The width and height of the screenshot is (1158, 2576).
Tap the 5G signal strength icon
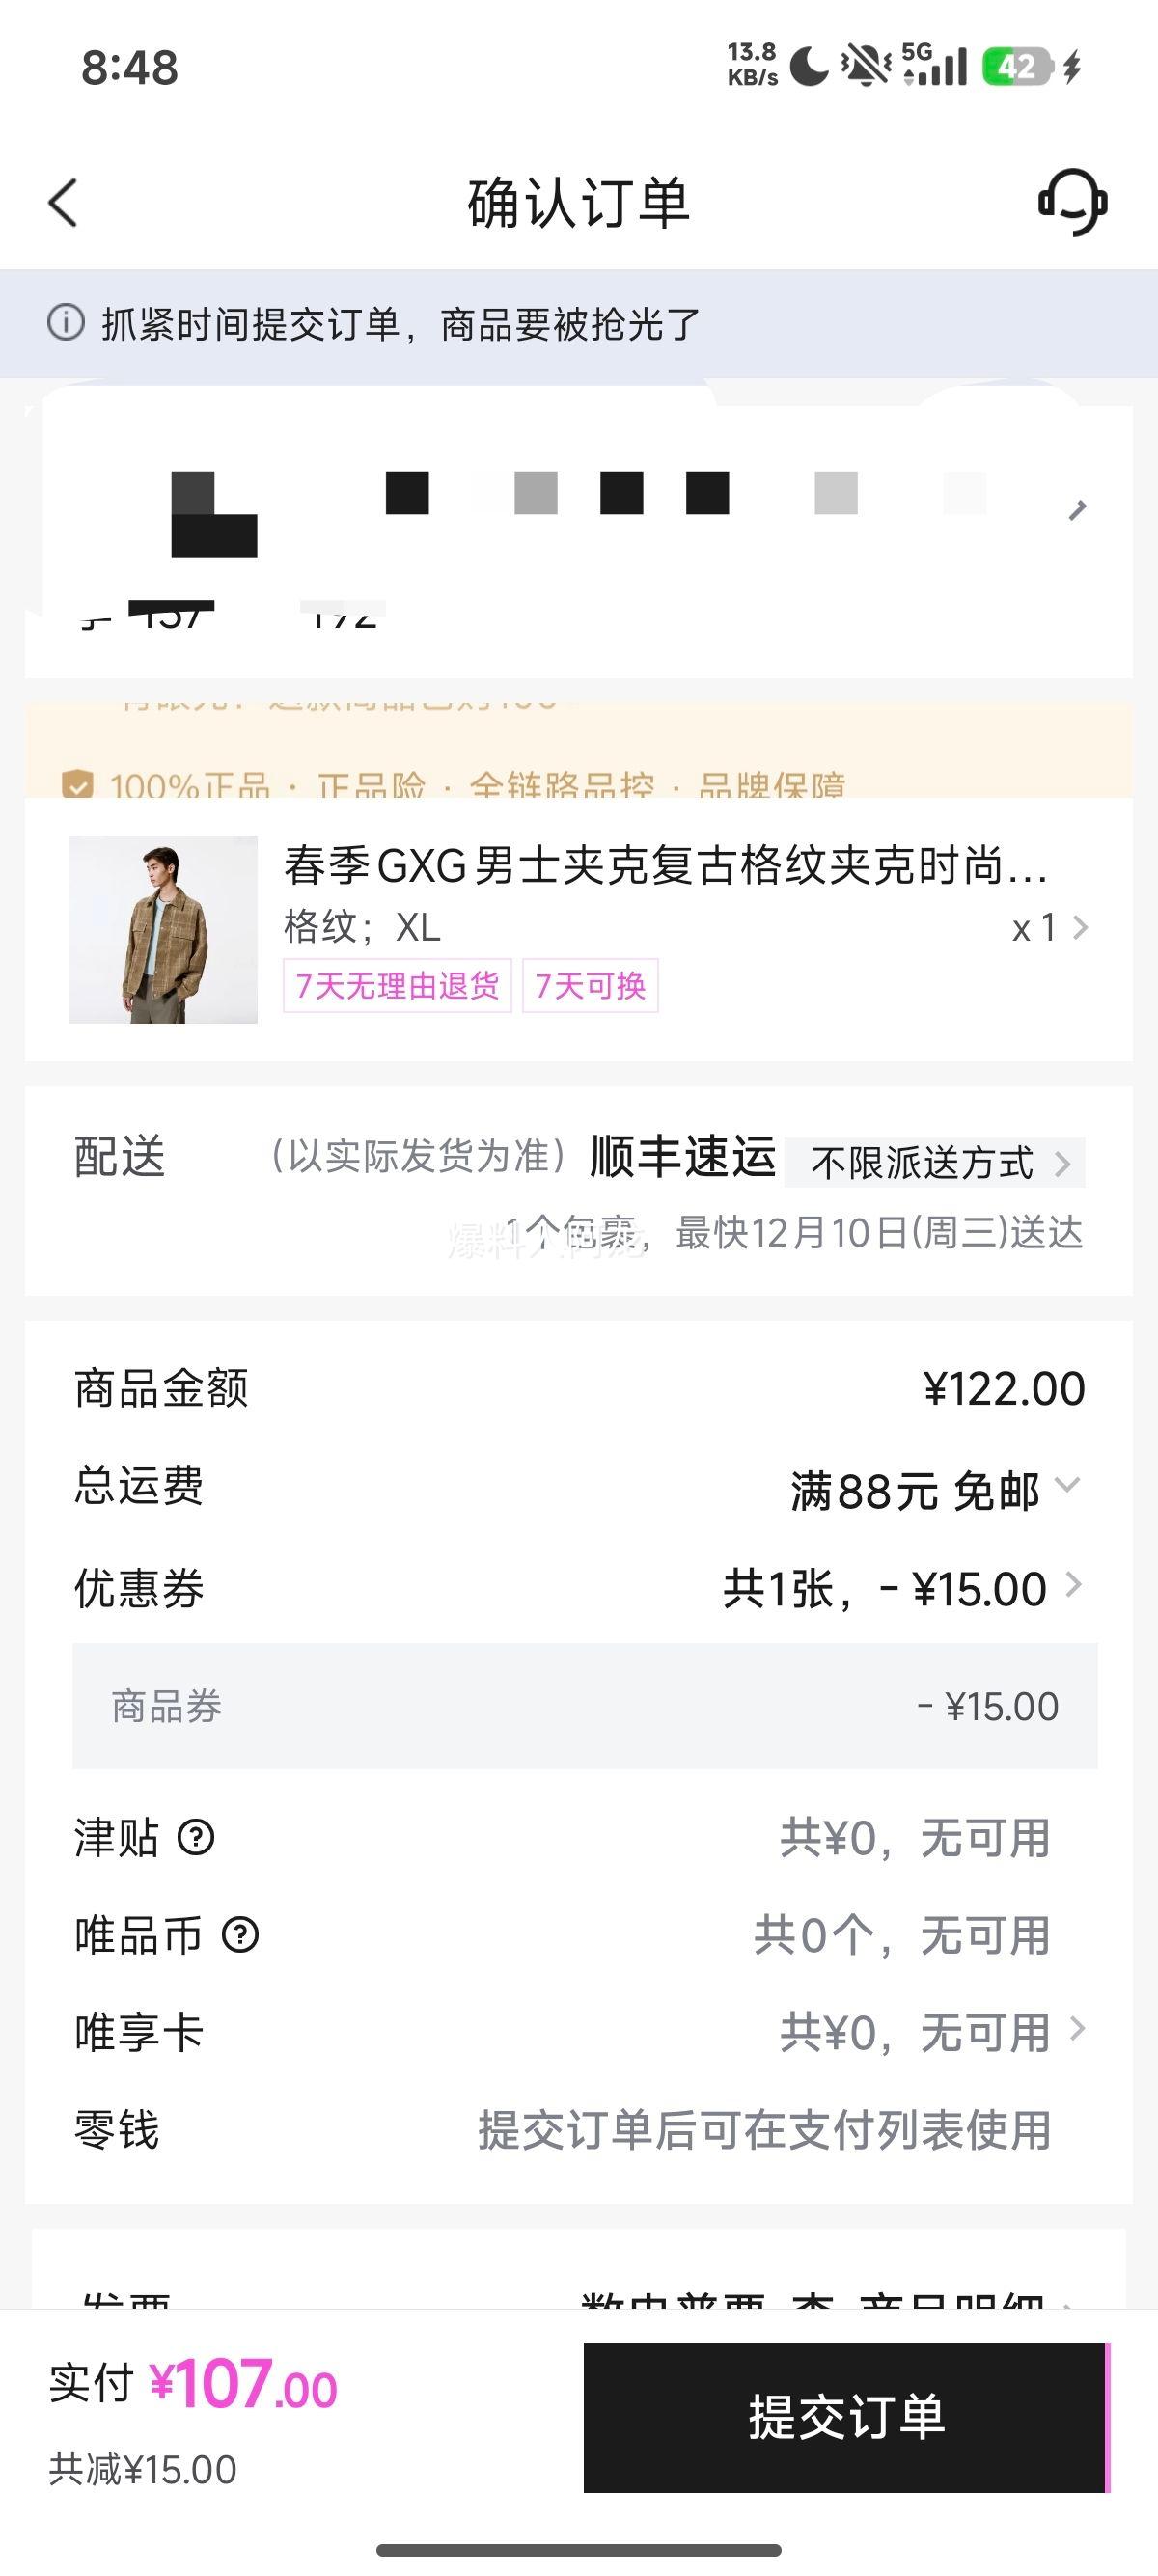(935, 66)
